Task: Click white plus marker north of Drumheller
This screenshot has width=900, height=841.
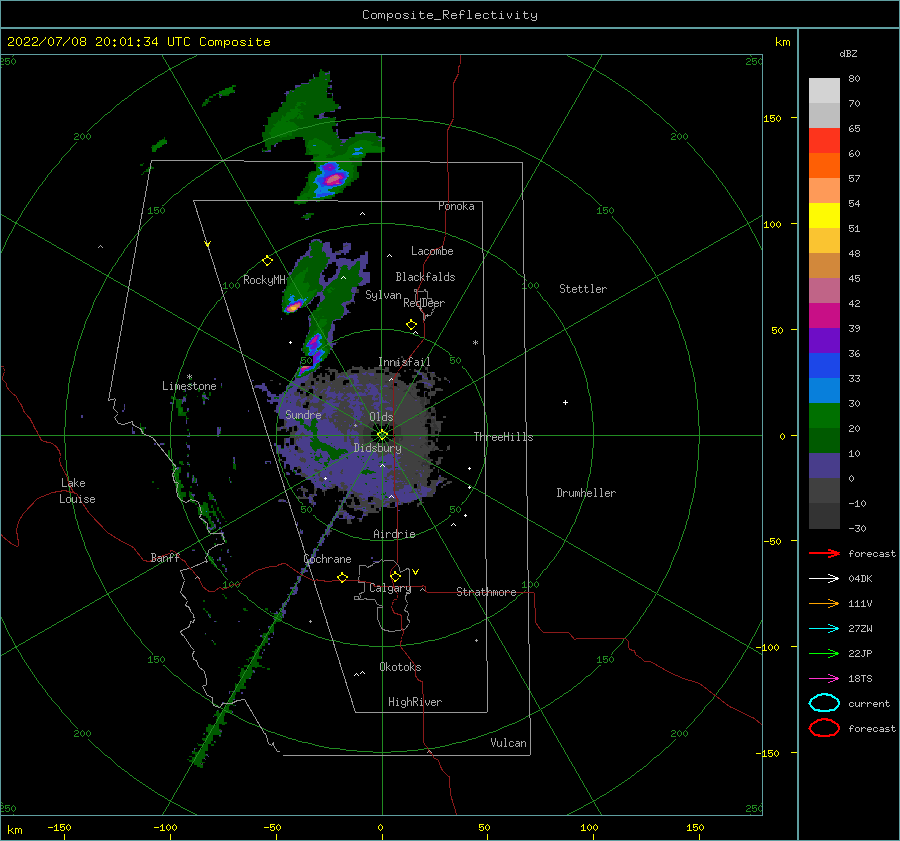Action: (565, 402)
